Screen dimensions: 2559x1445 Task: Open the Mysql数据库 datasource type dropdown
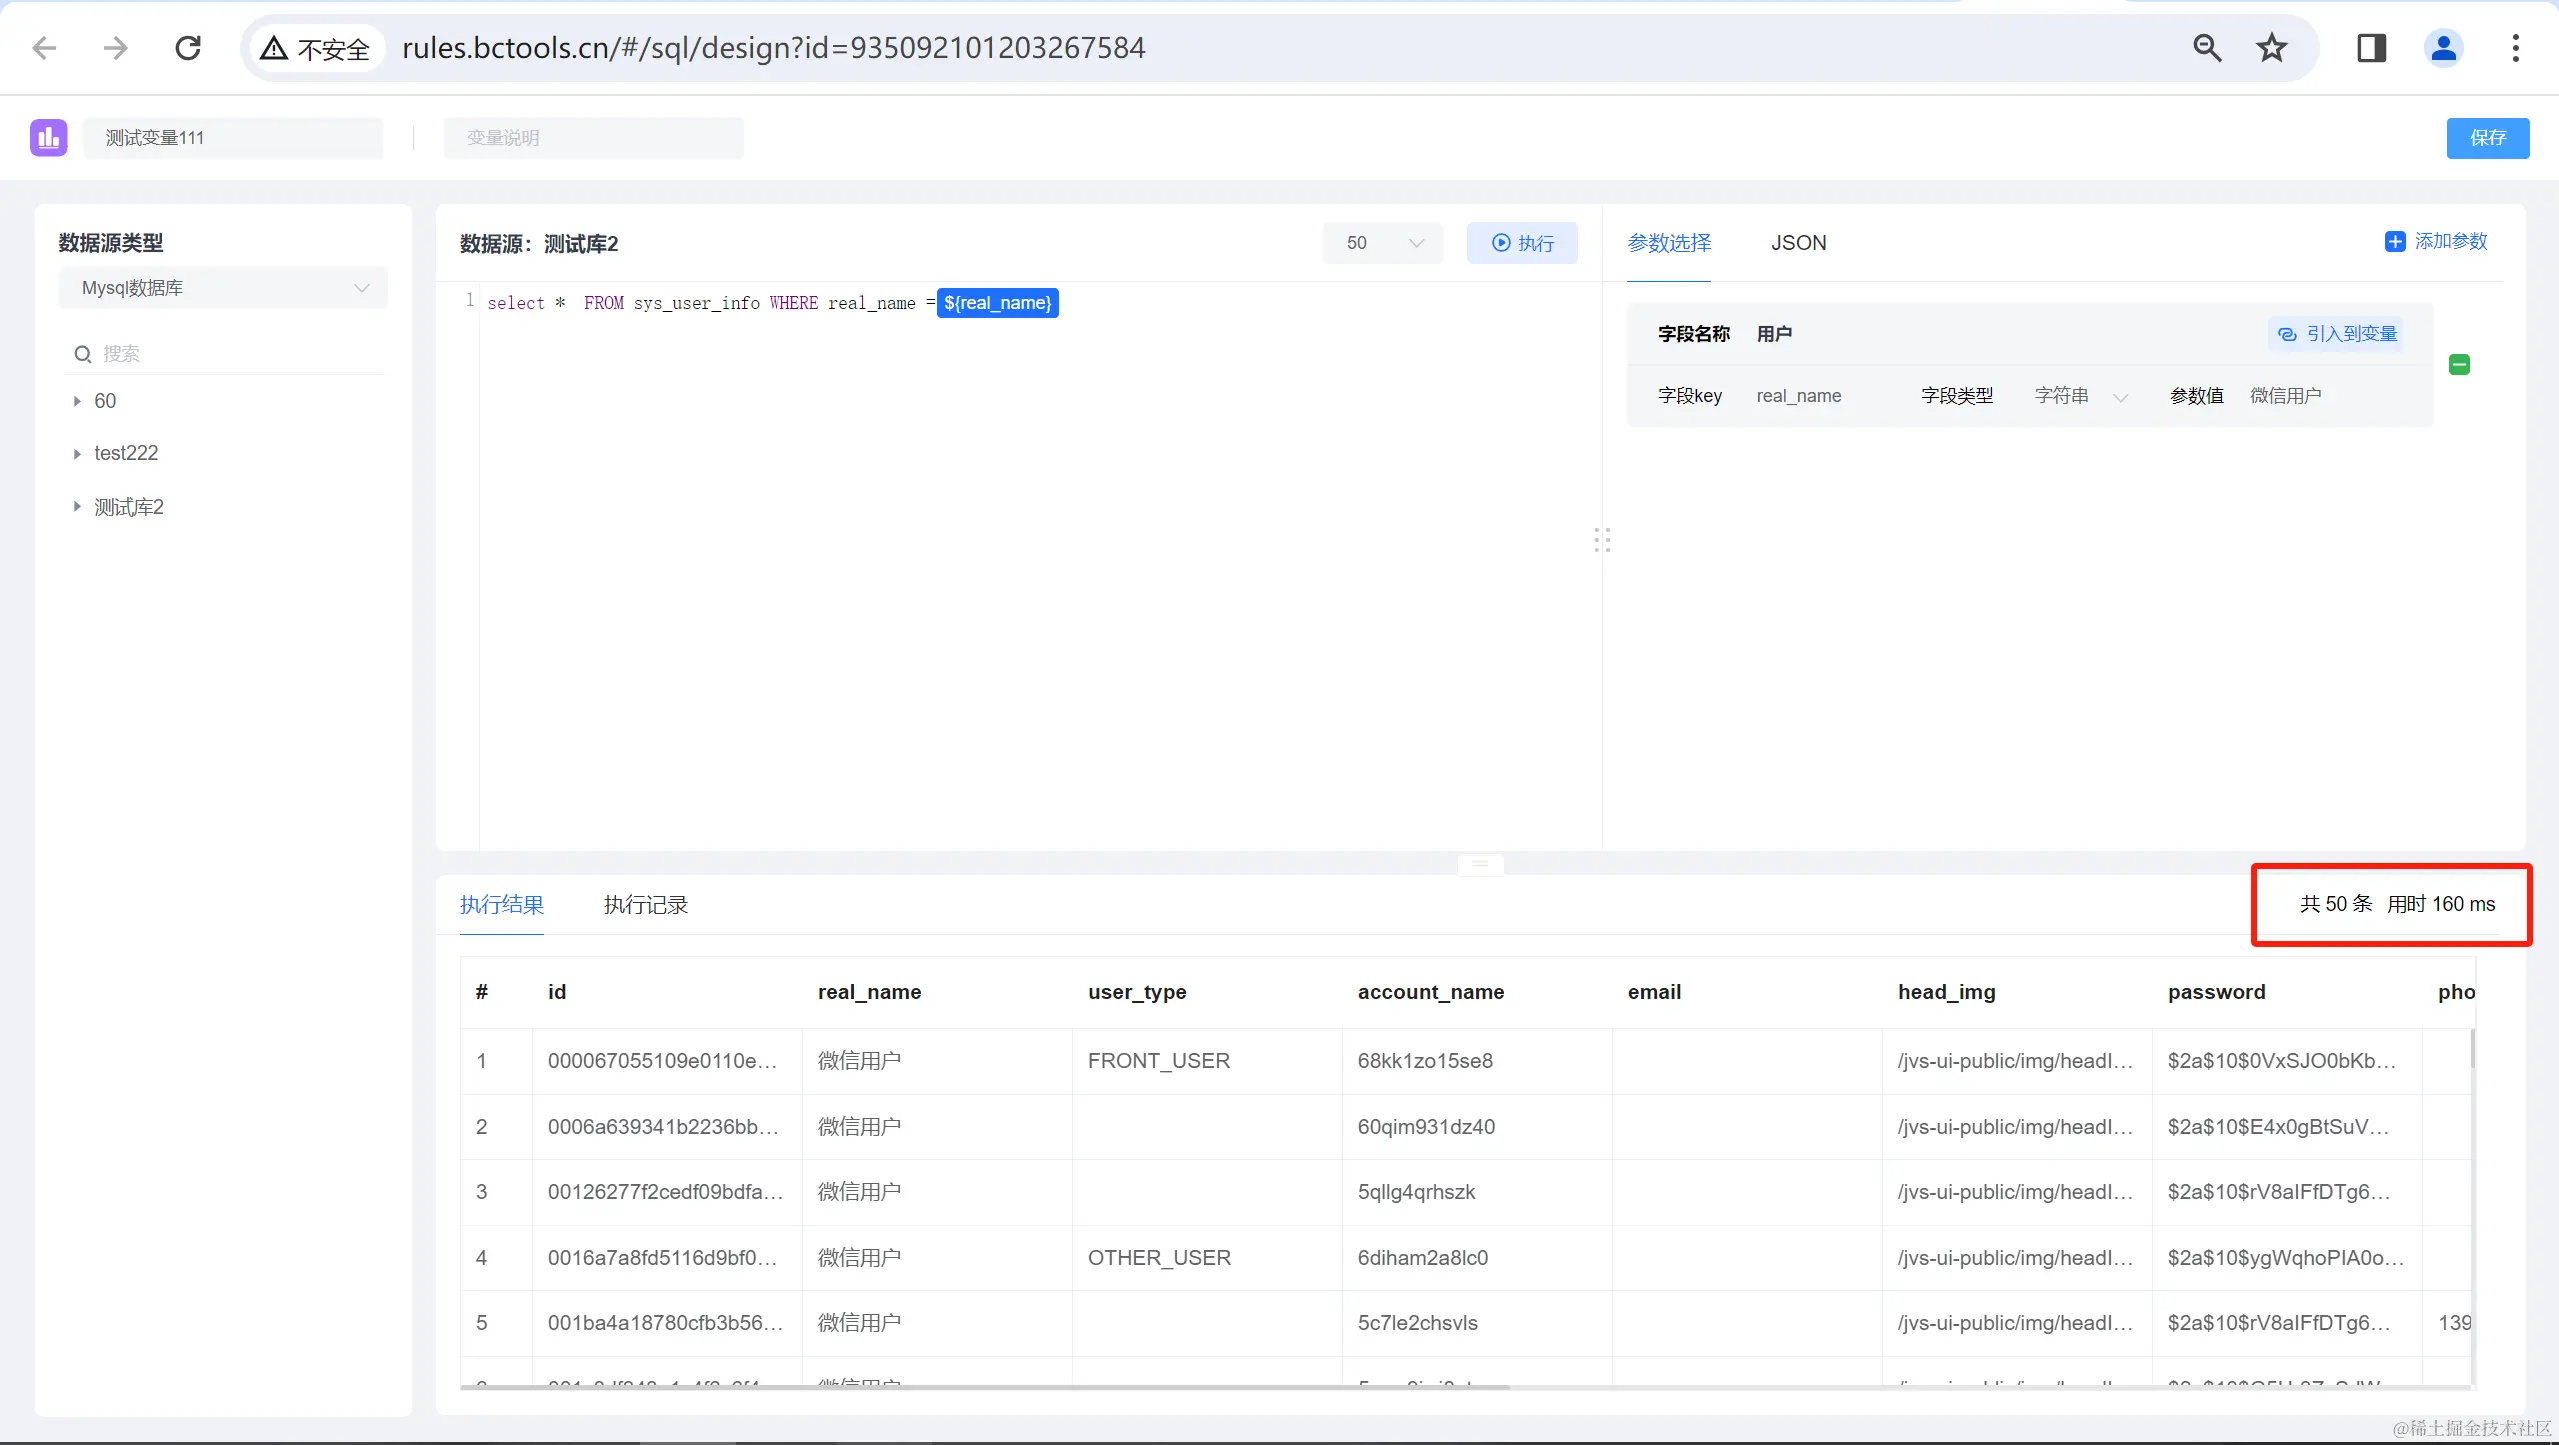[223, 288]
